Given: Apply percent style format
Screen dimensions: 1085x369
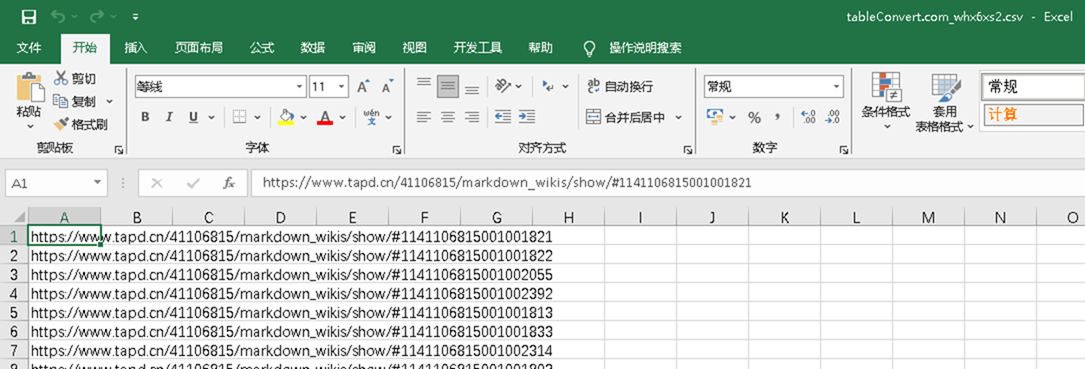Looking at the screenshot, I should tap(754, 117).
